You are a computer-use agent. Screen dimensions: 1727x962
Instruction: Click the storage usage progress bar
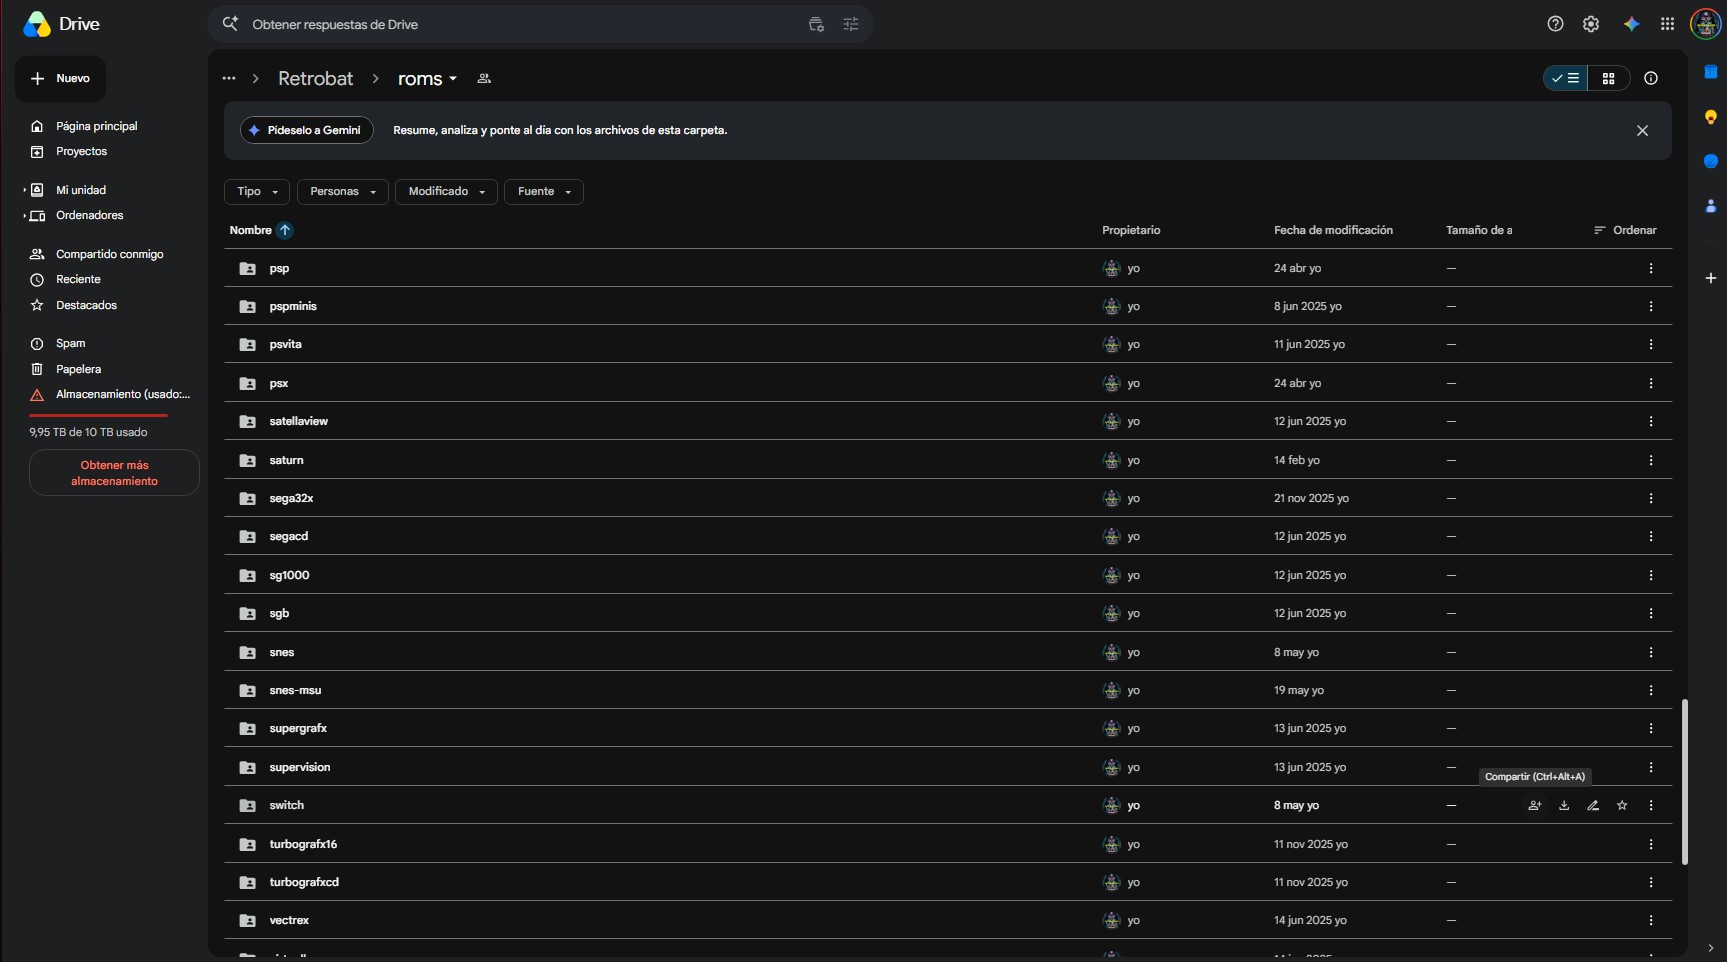[x=98, y=415]
